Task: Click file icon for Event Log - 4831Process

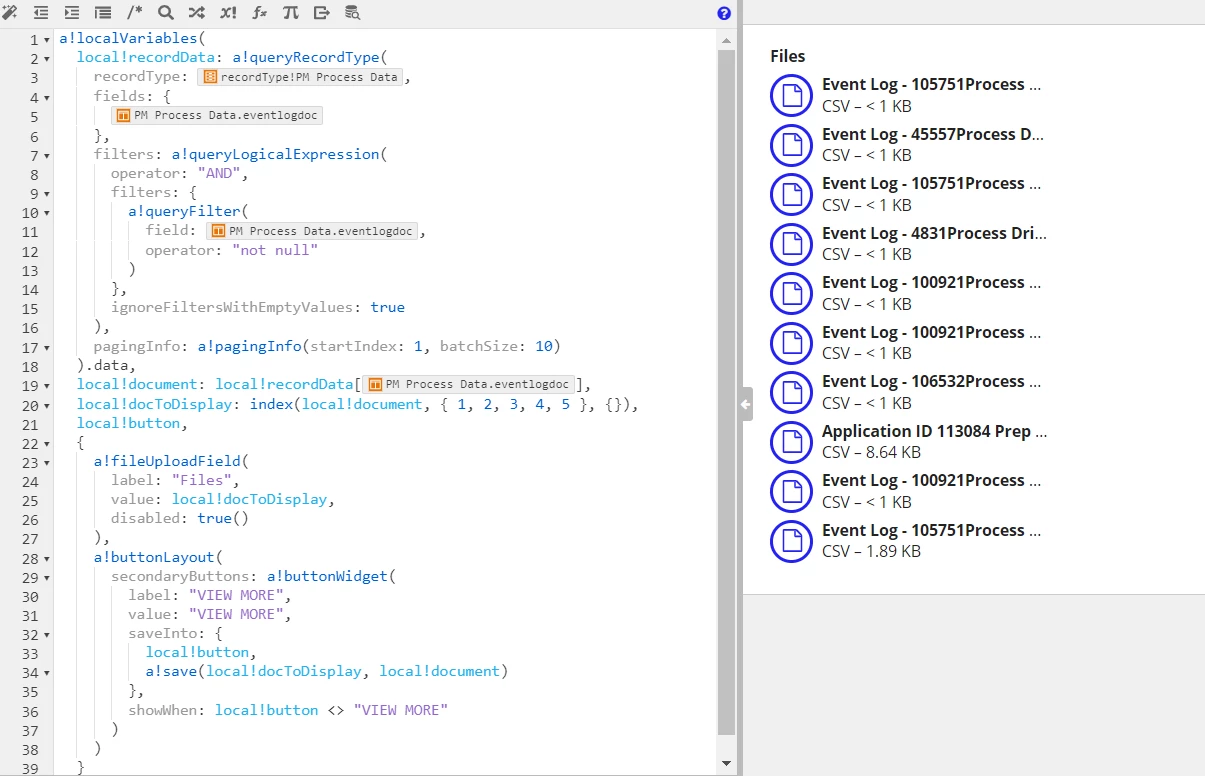Action: (791, 244)
